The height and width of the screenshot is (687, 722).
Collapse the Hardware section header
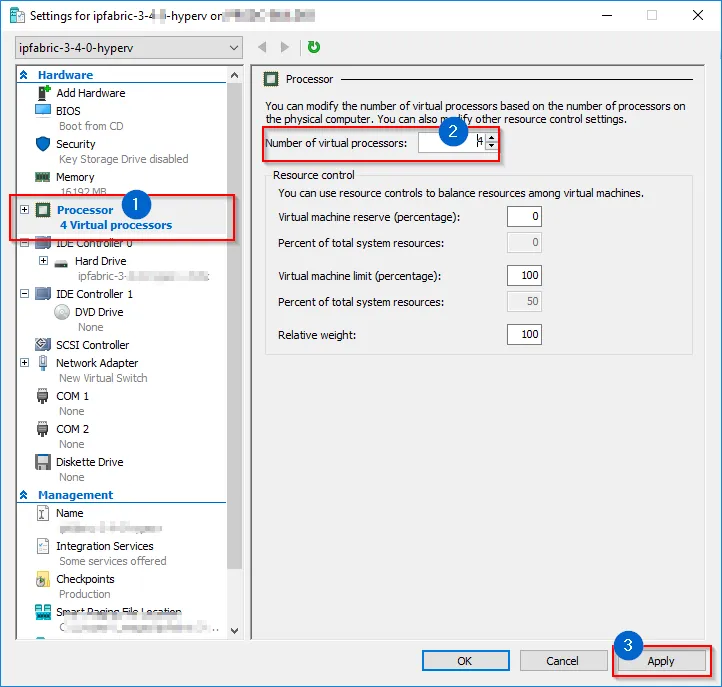[24, 75]
